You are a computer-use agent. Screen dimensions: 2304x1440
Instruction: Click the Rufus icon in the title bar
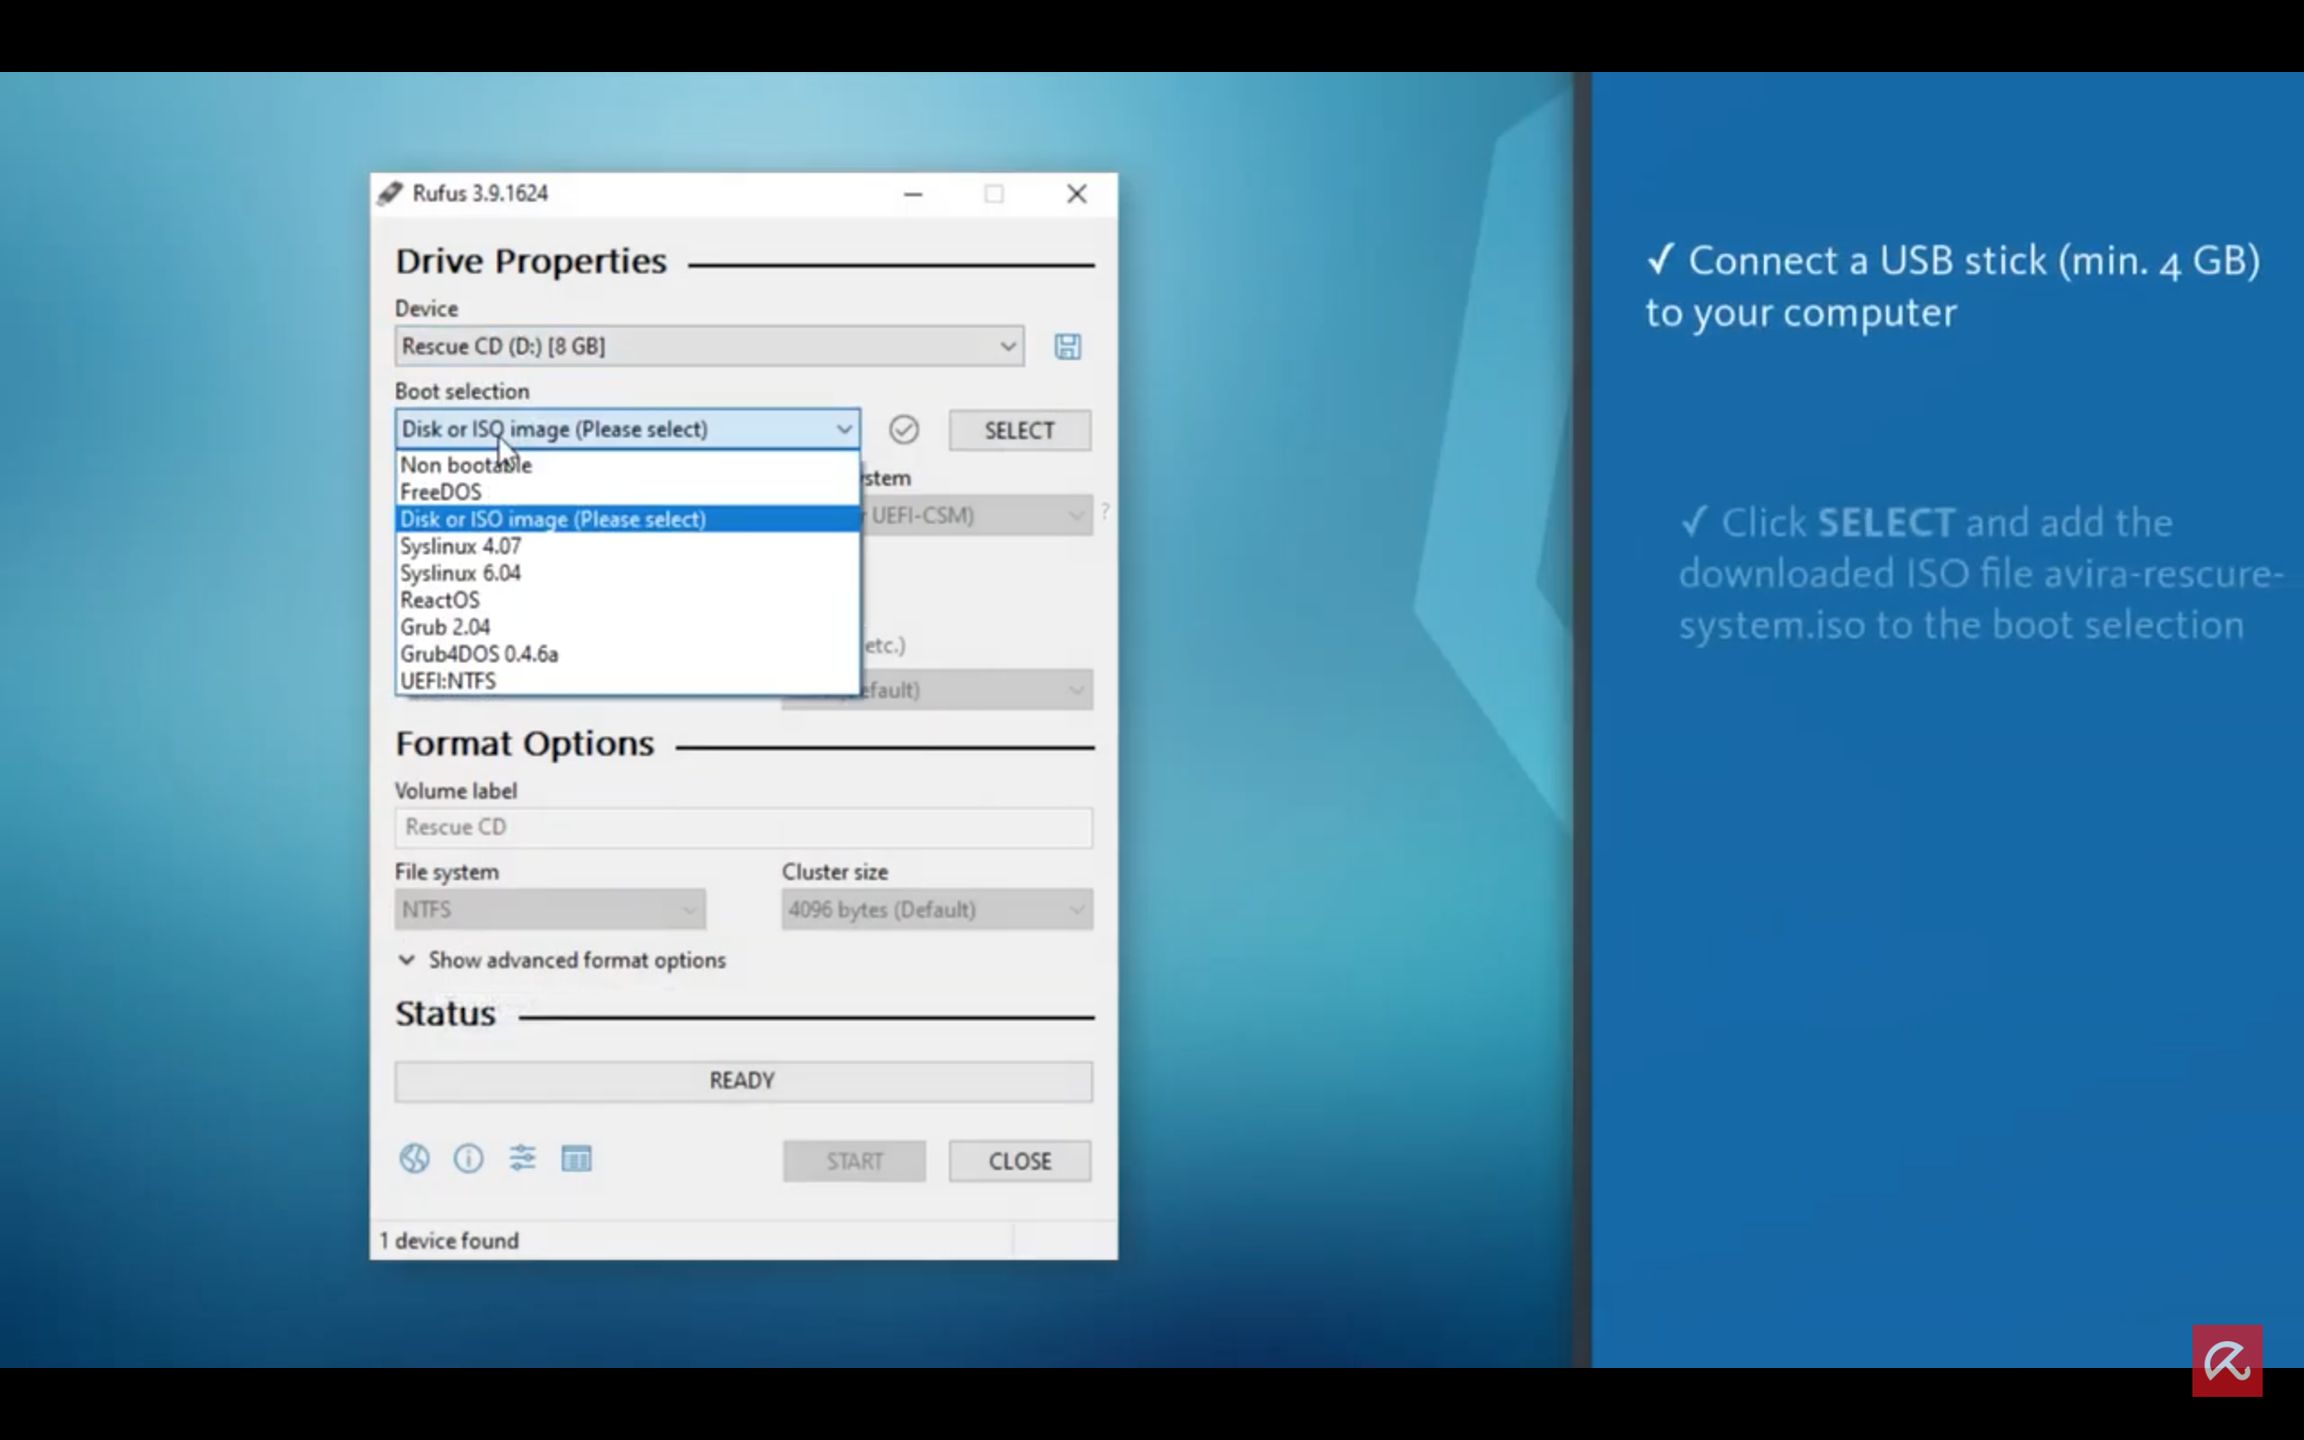pyautogui.click(x=391, y=193)
